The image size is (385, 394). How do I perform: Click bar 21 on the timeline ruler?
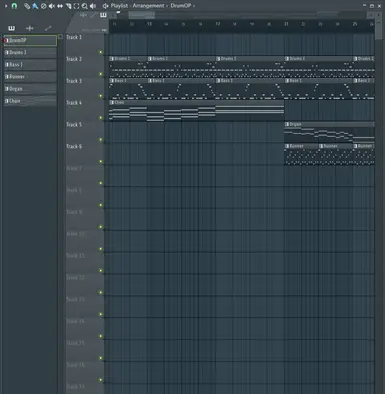tap(286, 24)
